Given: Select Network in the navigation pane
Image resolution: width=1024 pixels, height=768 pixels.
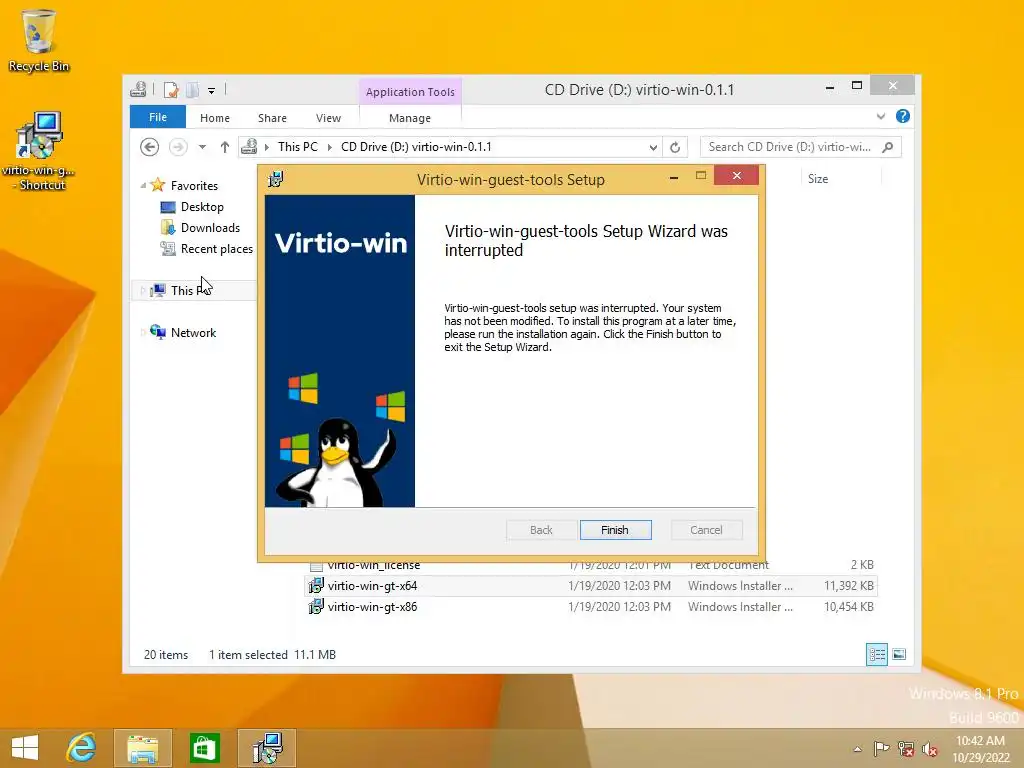Looking at the screenshot, I should tap(193, 332).
